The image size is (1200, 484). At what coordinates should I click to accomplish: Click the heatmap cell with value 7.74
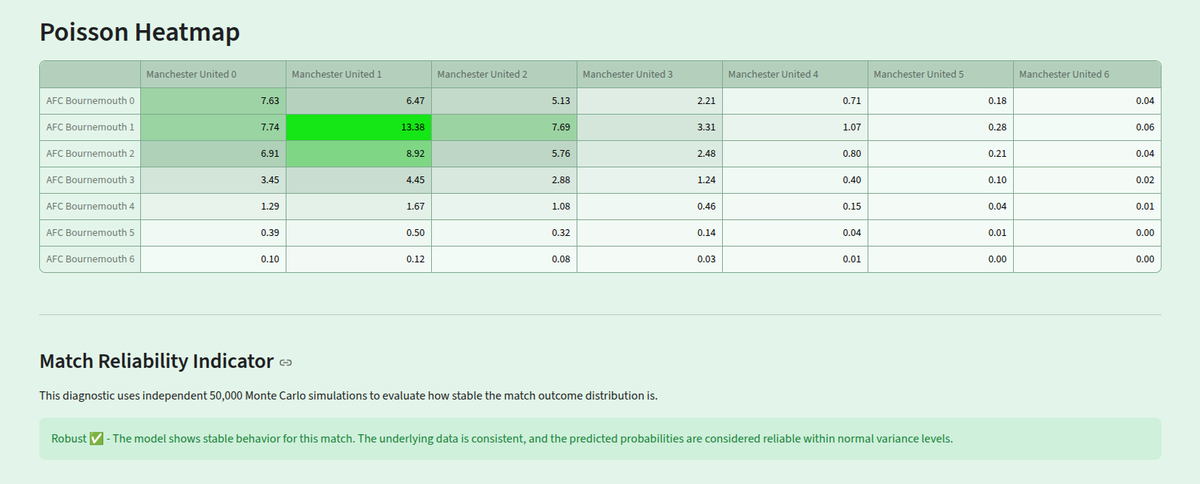tap(213, 127)
